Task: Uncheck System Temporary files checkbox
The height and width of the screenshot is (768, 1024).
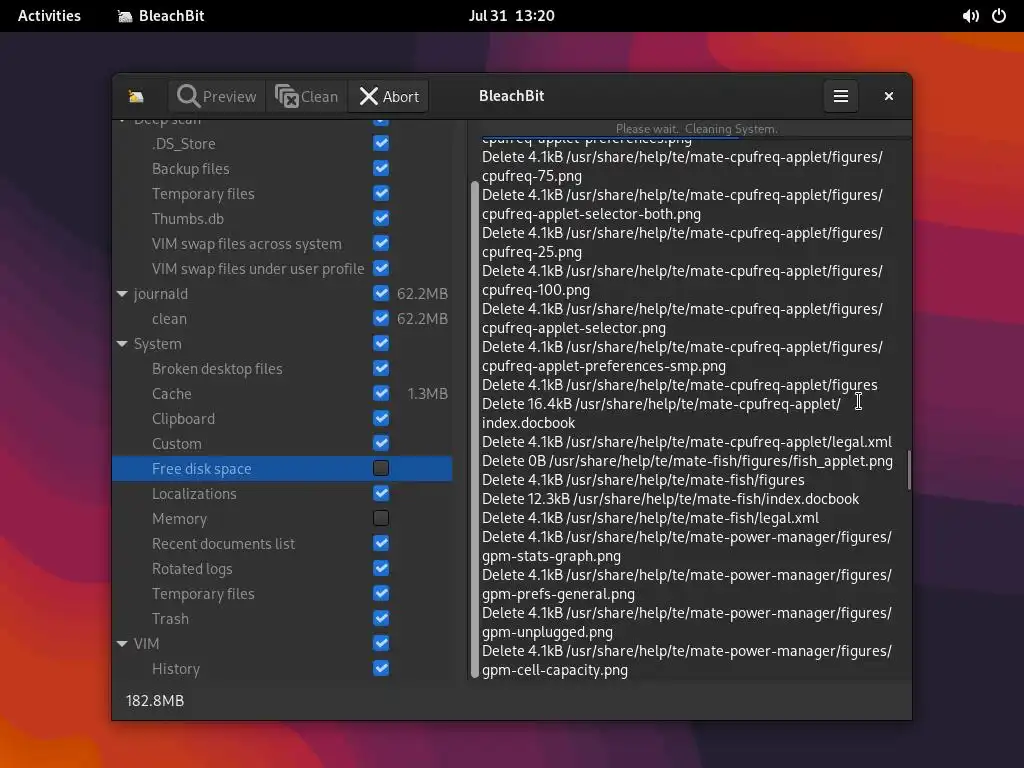Action: pos(381,594)
